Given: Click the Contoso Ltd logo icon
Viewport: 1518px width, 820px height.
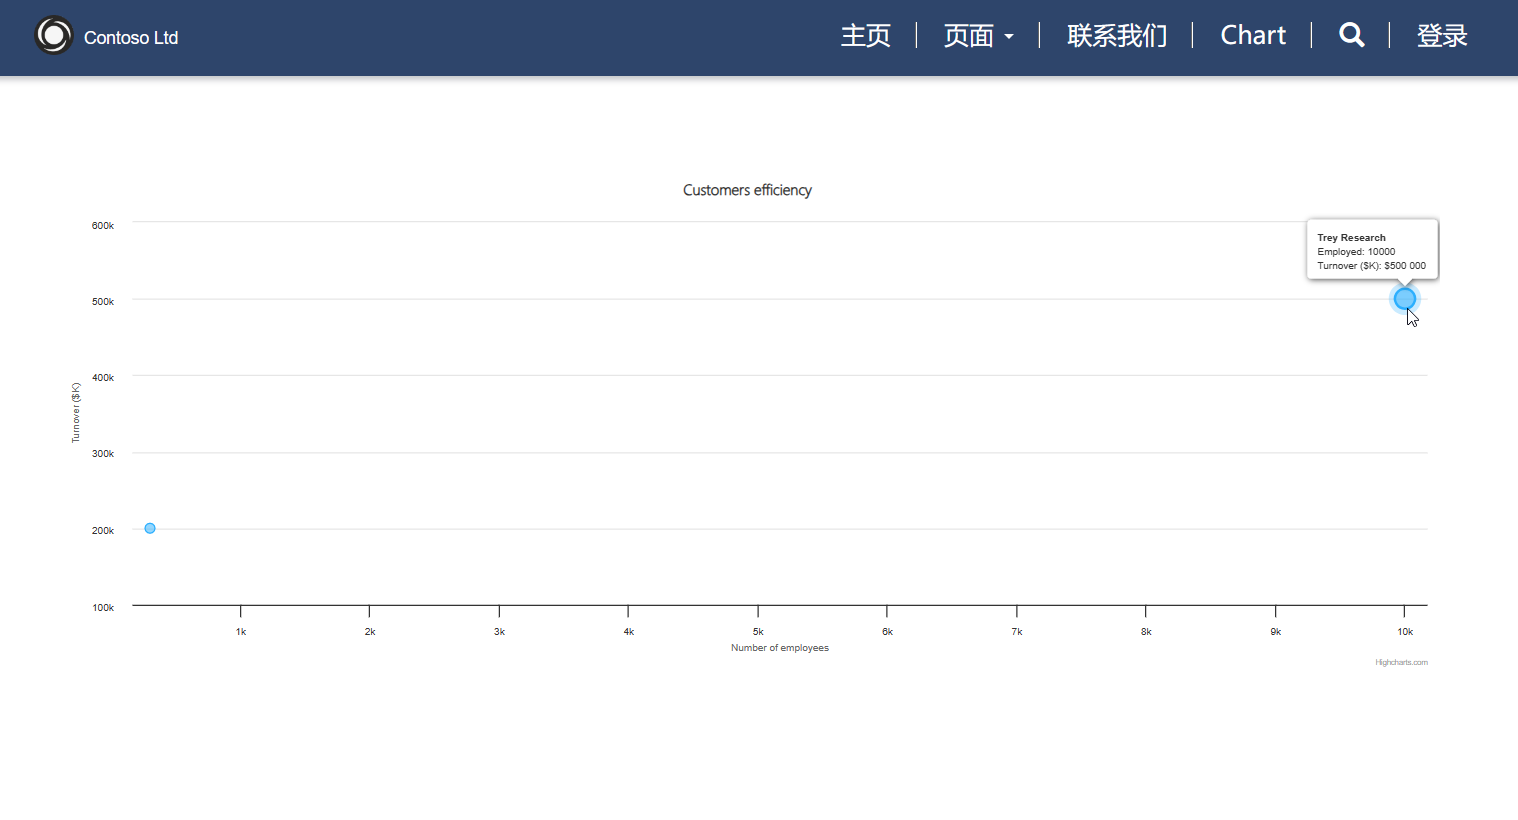Looking at the screenshot, I should click(54, 36).
